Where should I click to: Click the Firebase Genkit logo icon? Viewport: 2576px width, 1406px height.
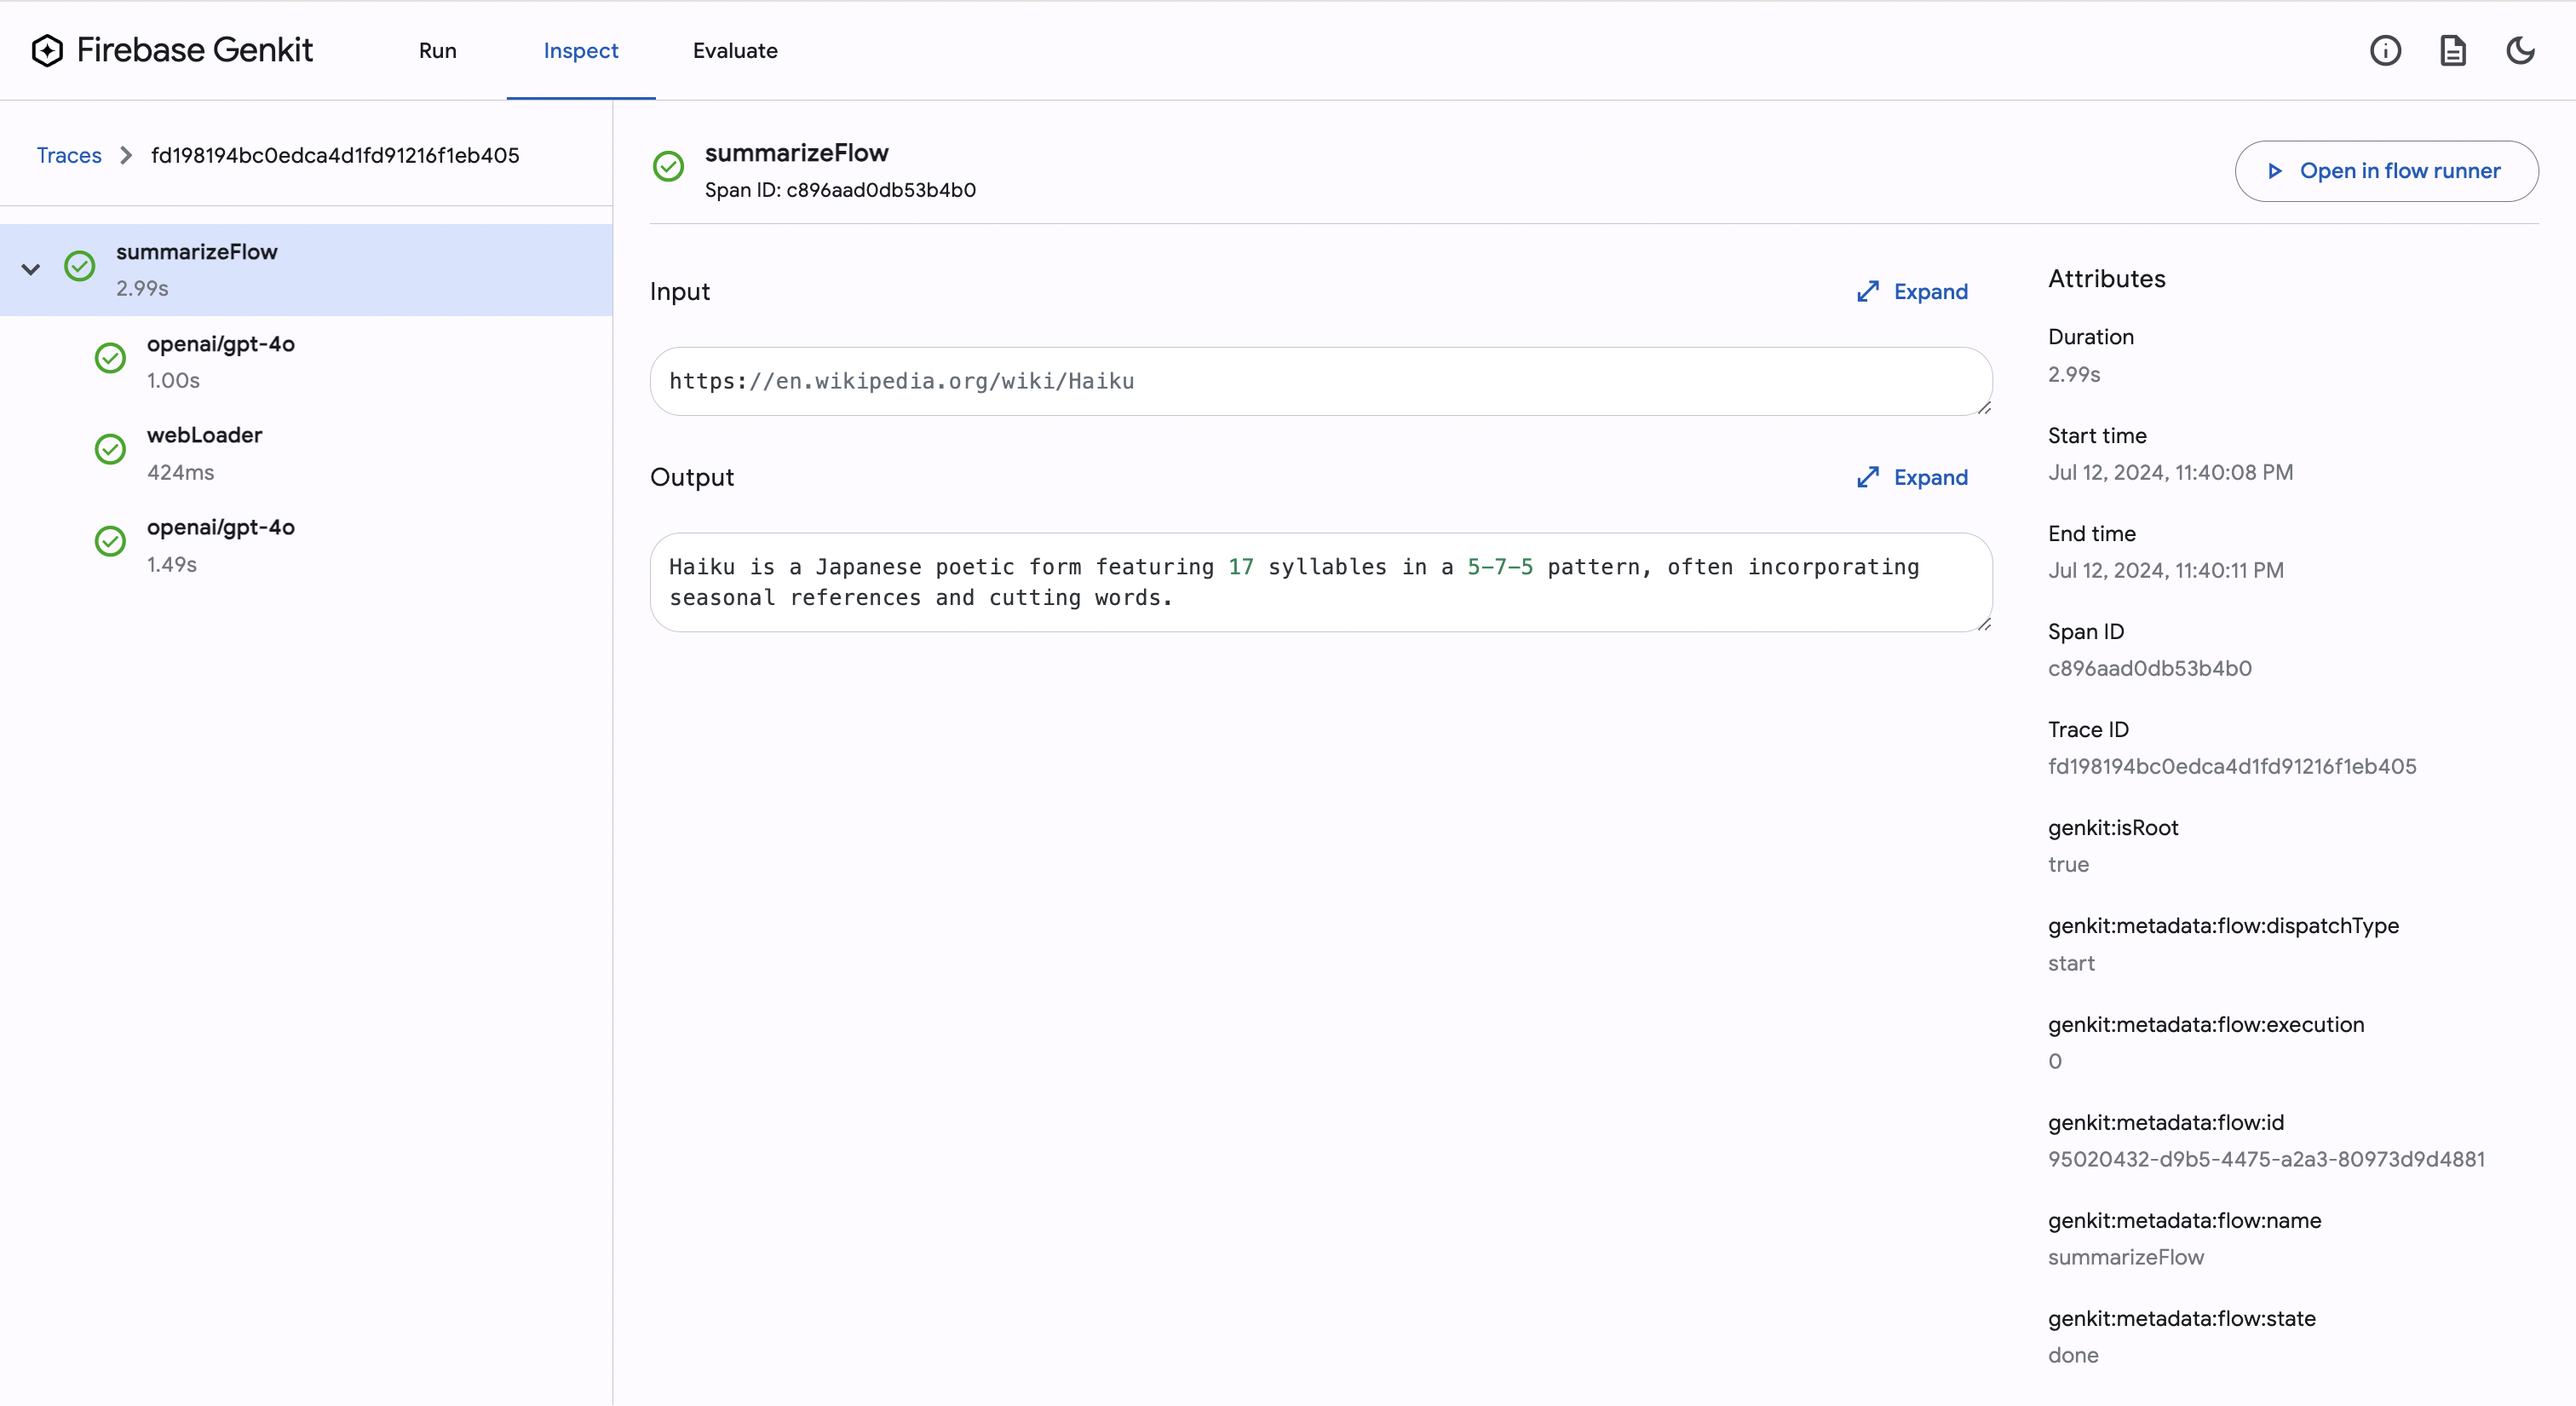tap(47, 50)
